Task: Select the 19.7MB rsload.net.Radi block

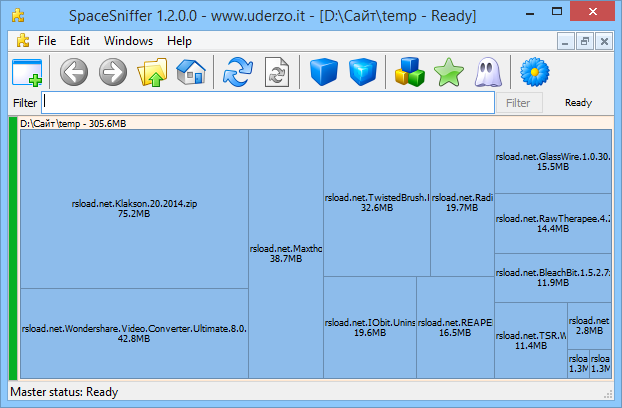Action: (463, 203)
